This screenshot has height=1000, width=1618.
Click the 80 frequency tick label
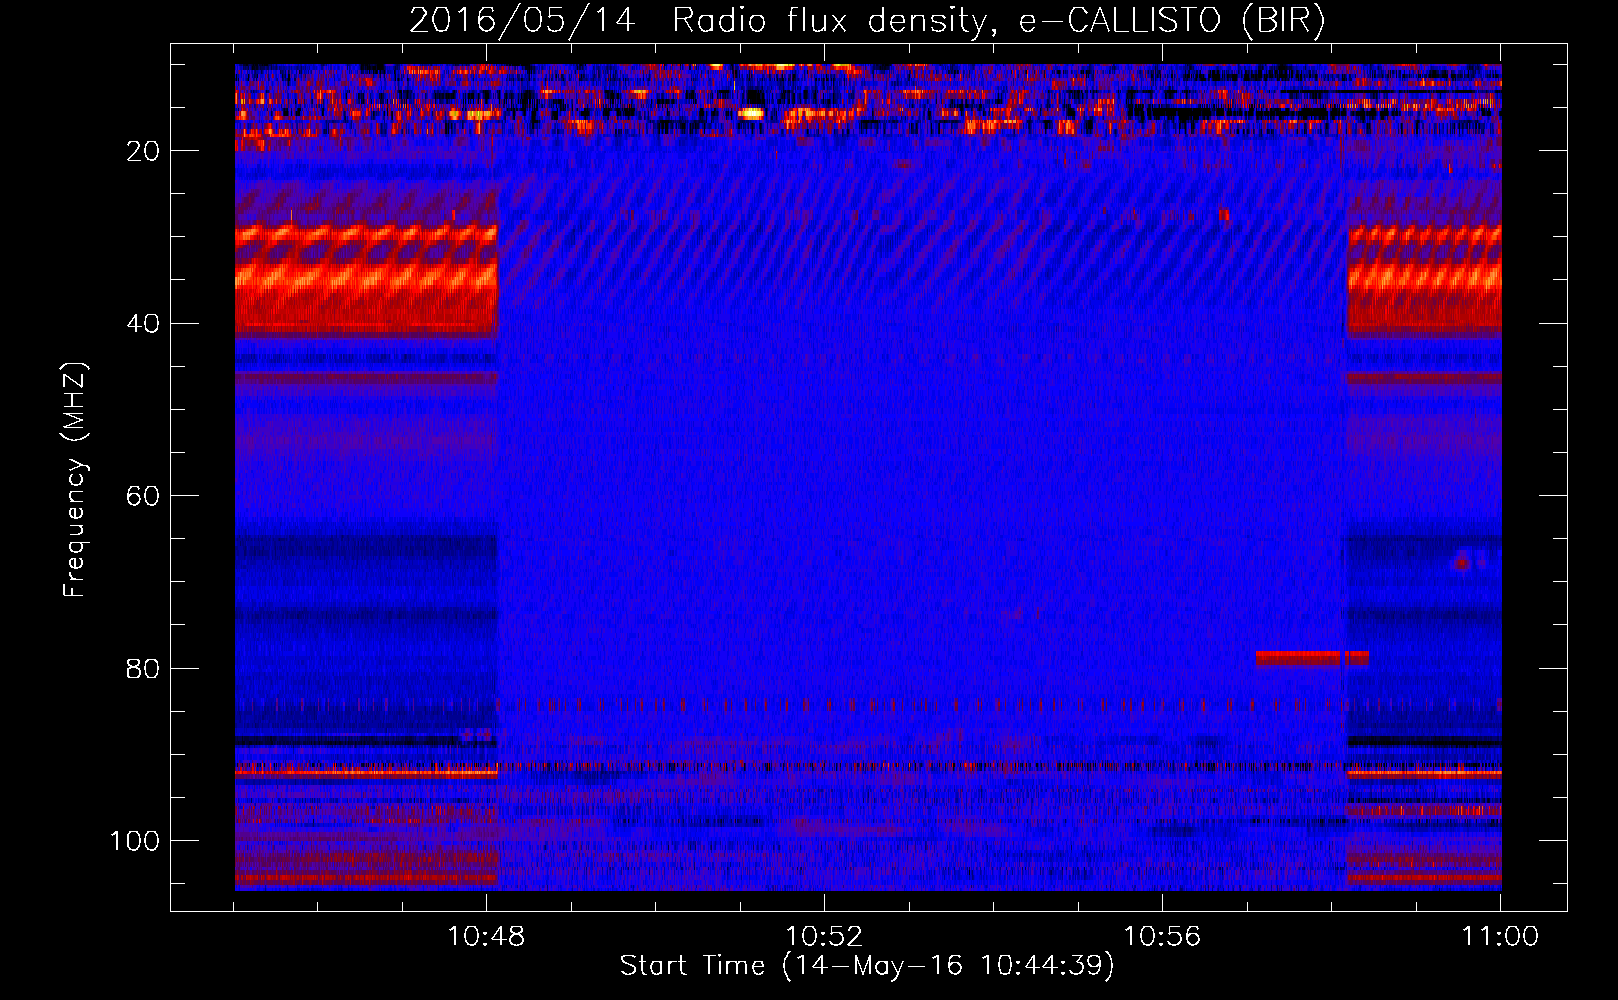pos(143,668)
